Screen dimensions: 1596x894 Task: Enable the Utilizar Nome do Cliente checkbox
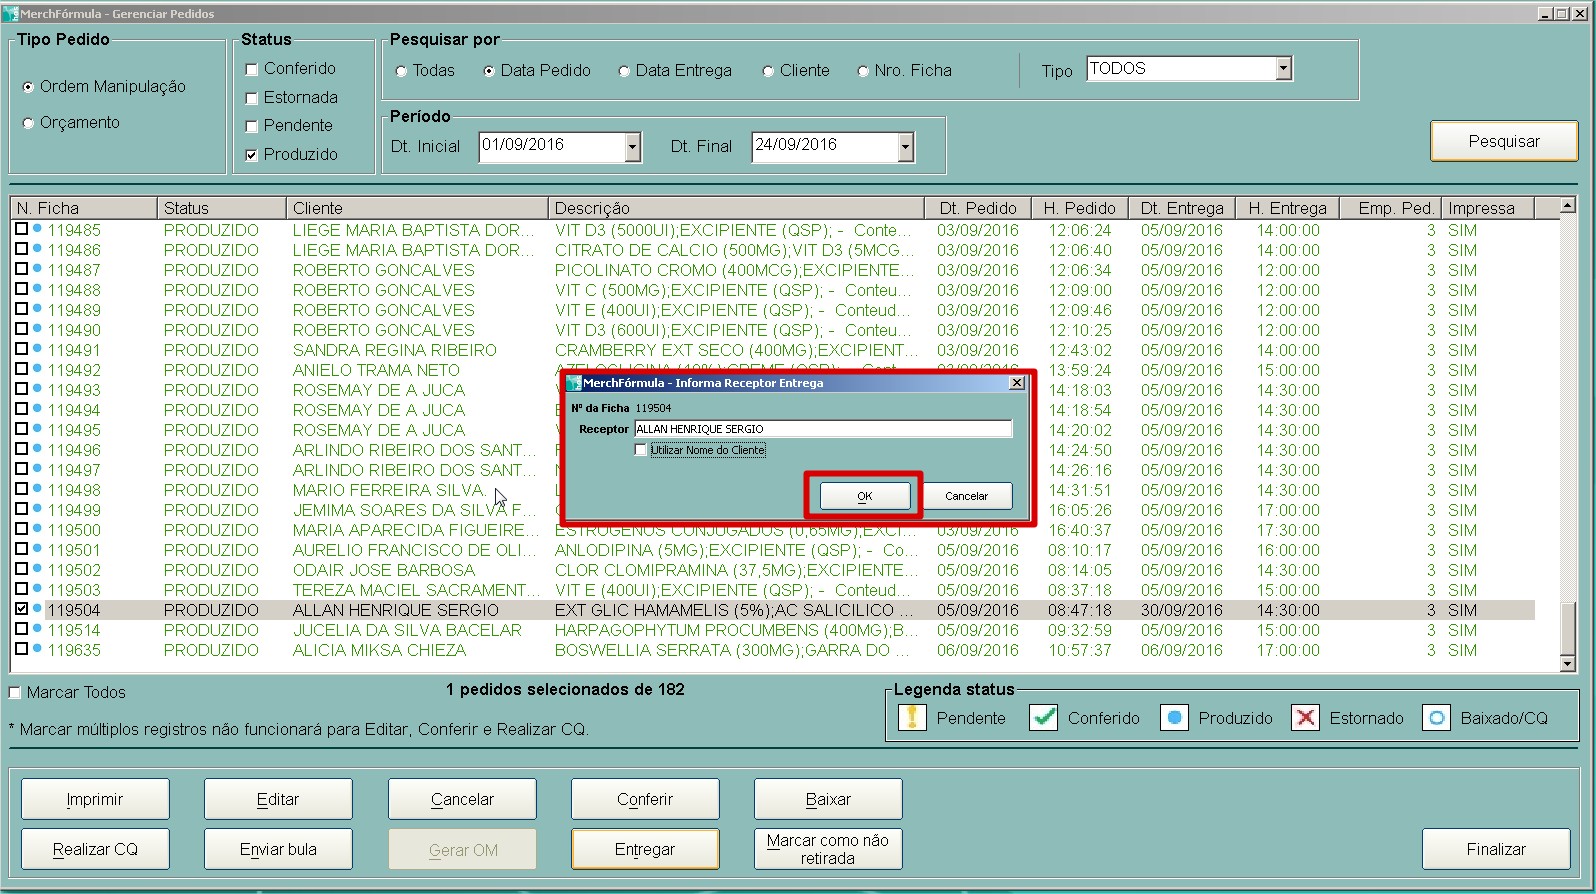coord(641,450)
